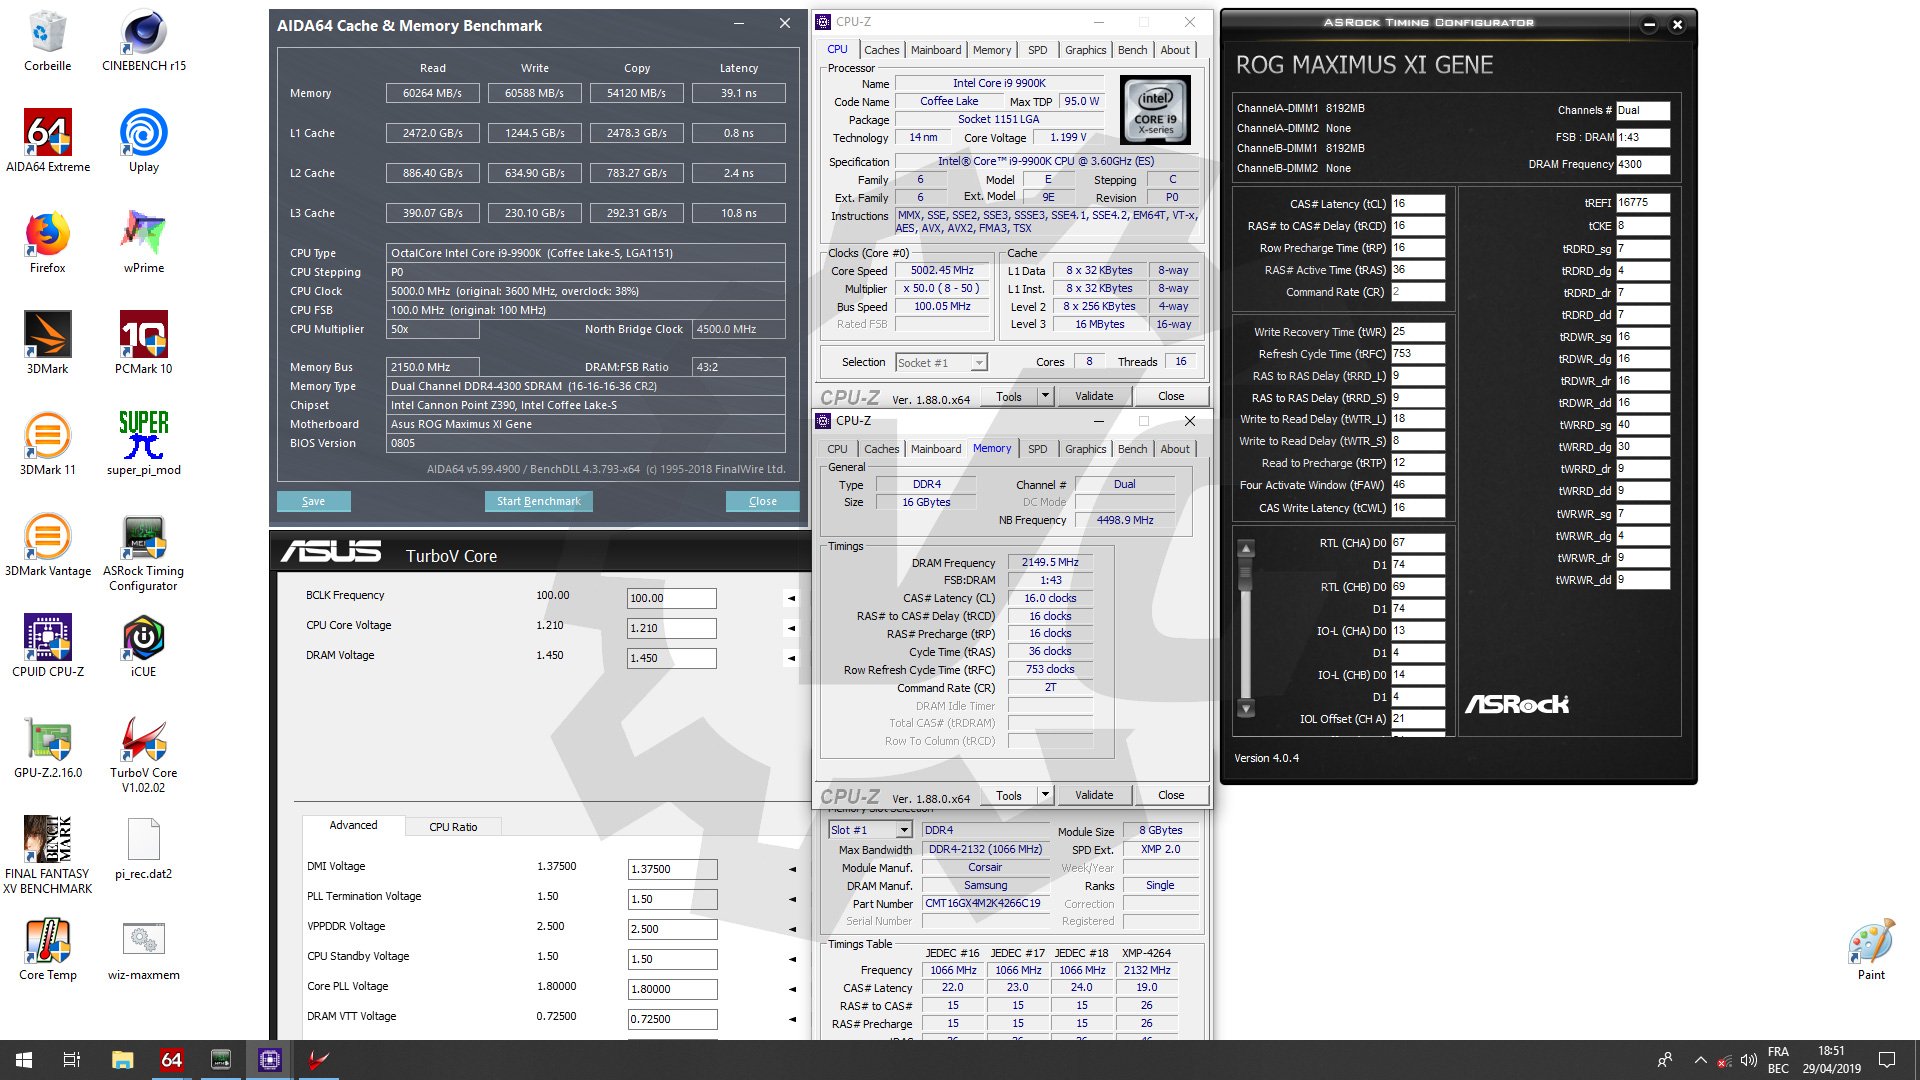Open AIDA64 Extreme desktop icon

tap(47, 141)
